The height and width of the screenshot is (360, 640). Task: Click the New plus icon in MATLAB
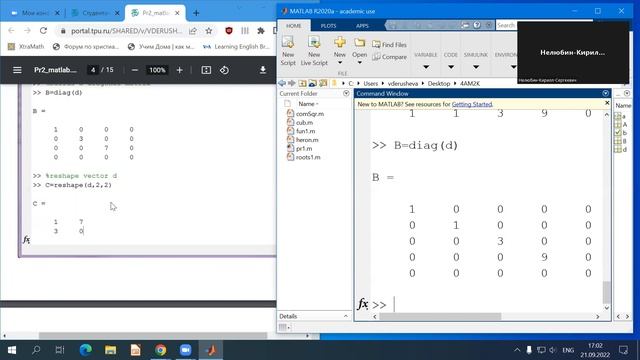340,42
